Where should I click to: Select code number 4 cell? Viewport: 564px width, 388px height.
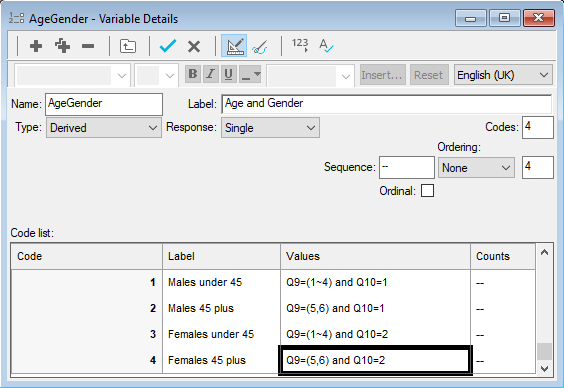click(x=87, y=360)
